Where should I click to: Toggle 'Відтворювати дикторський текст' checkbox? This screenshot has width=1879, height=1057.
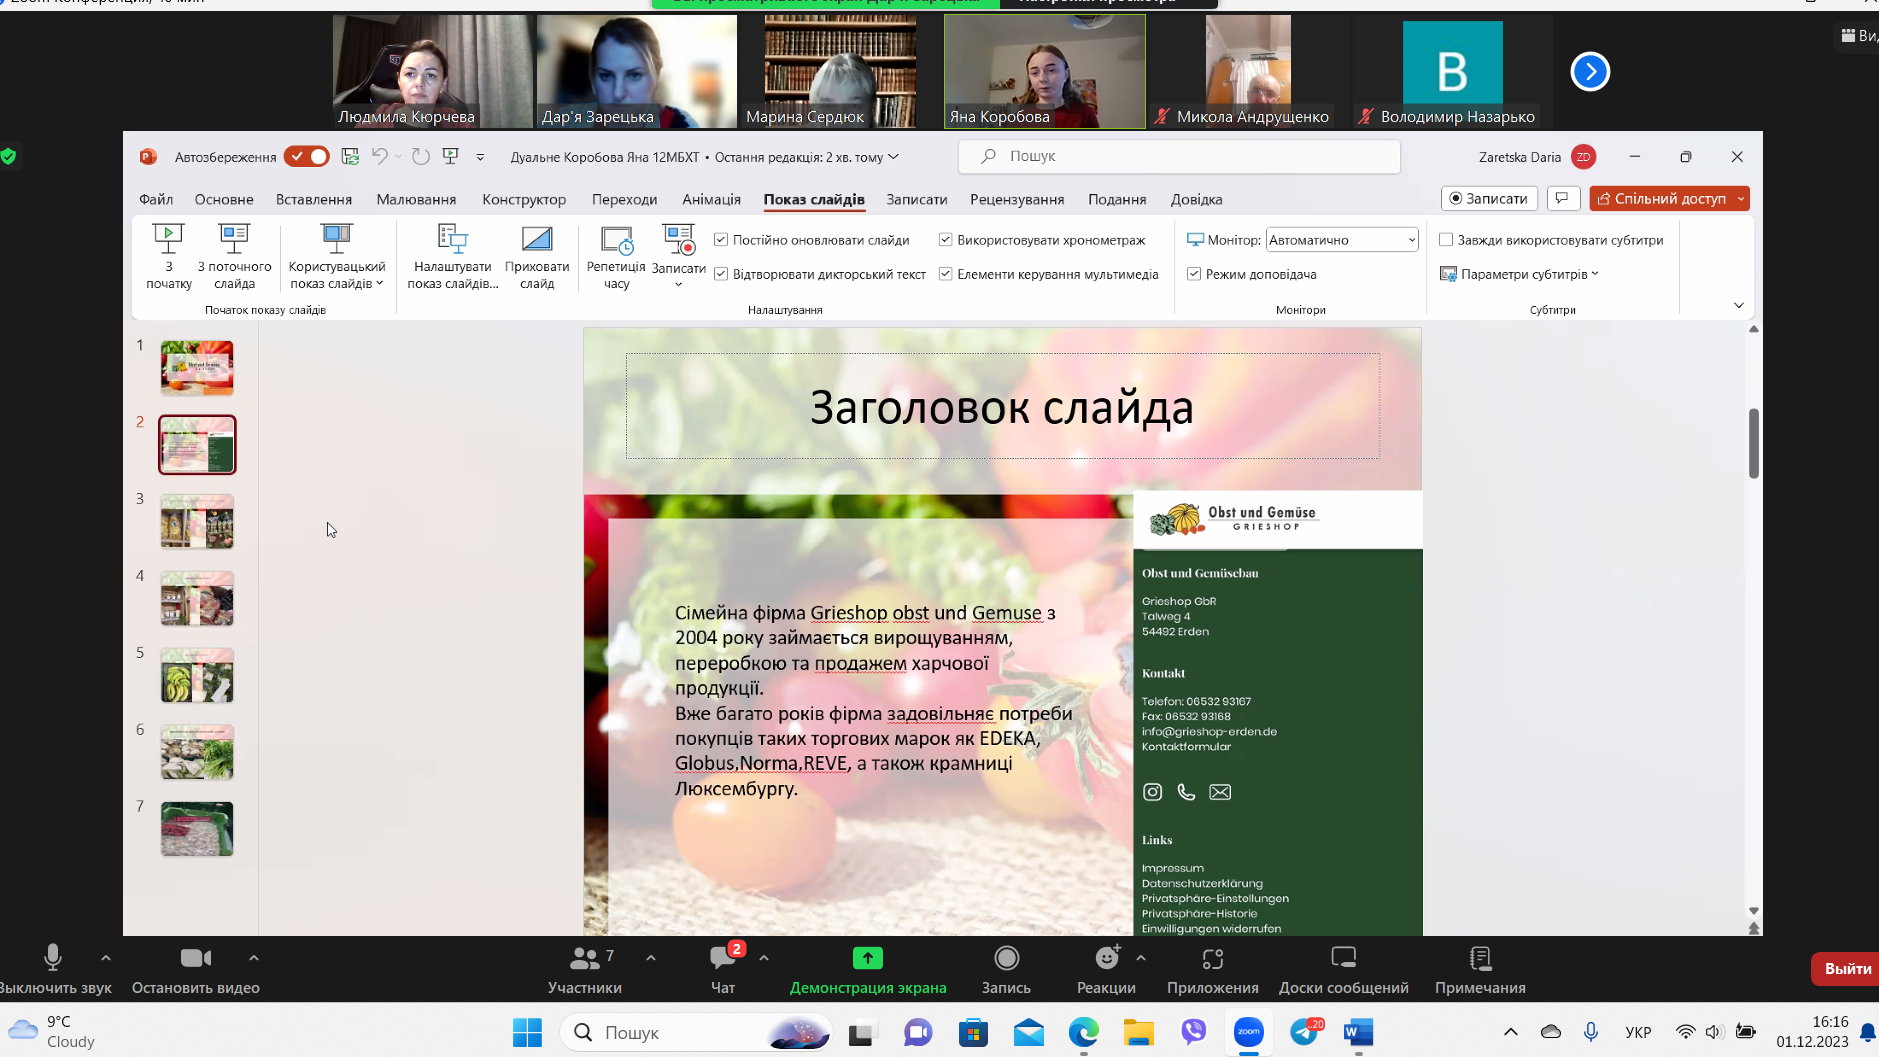click(x=721, y=274)
